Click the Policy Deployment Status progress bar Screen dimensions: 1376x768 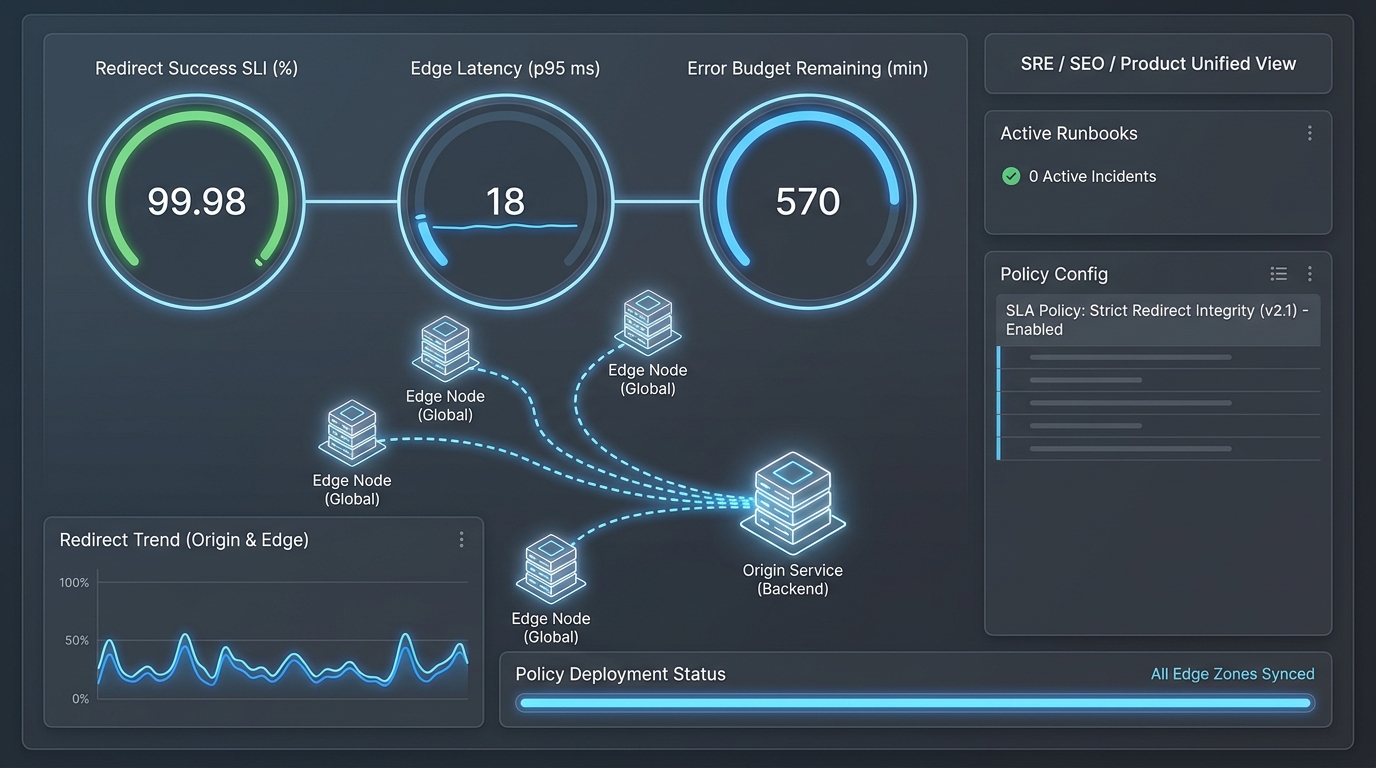point(915,703)
